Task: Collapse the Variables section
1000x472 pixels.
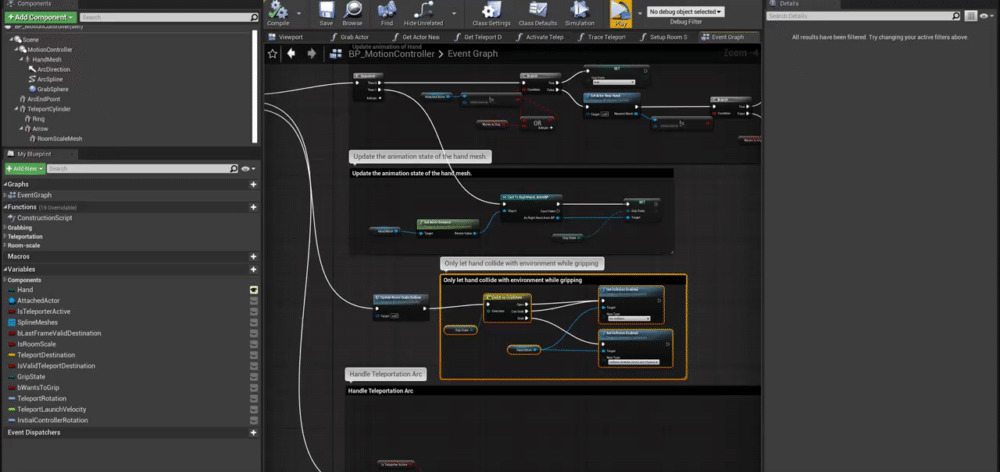Action: [x=6, y=269]
